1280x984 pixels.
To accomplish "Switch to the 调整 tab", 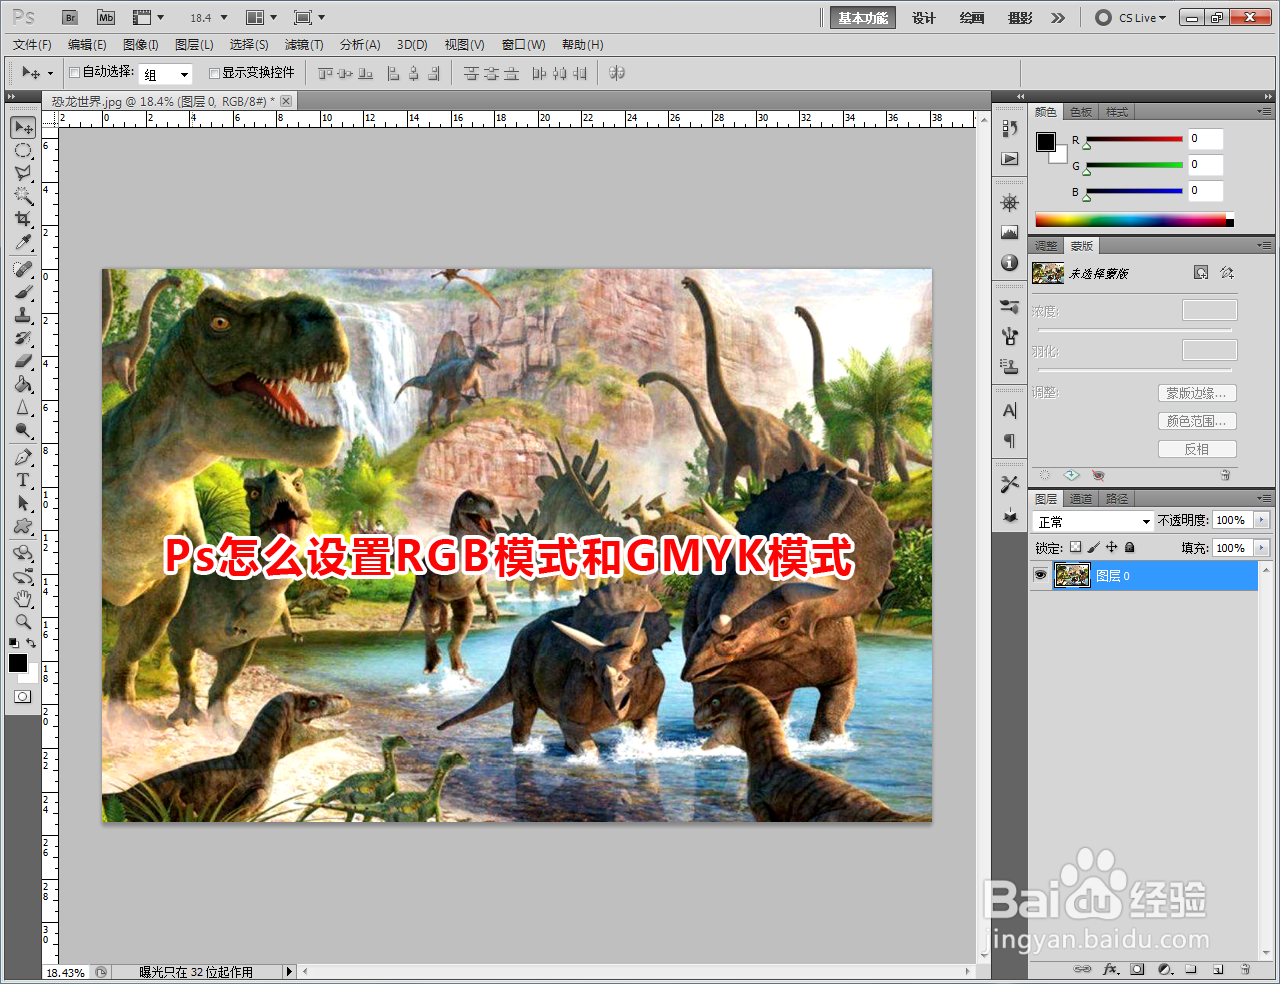I will coord(1046,246).
